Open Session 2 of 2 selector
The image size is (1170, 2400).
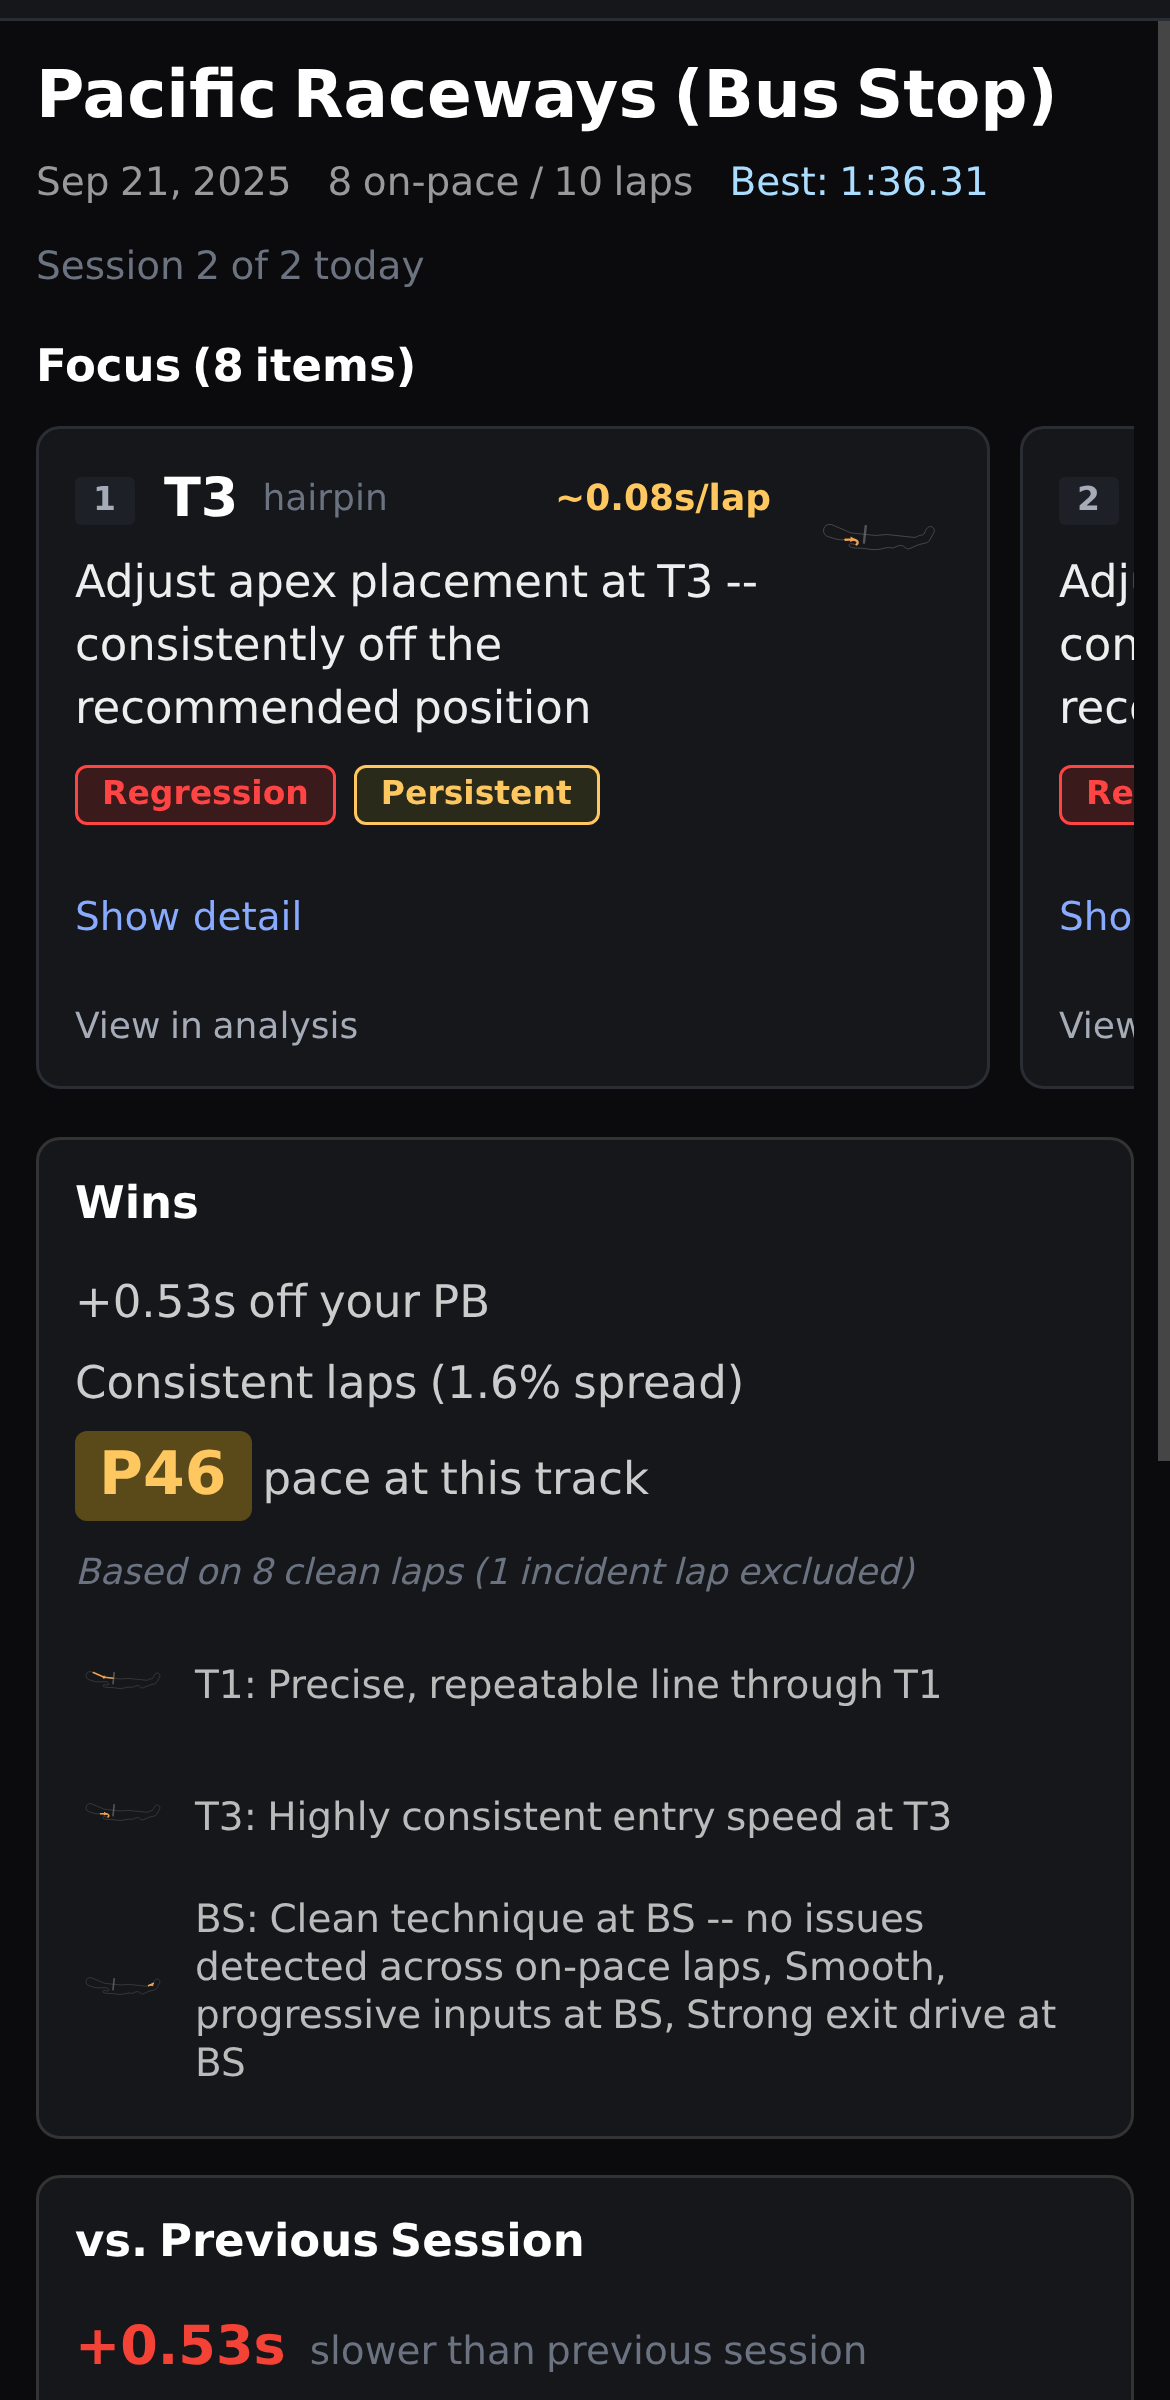[228, 264]
